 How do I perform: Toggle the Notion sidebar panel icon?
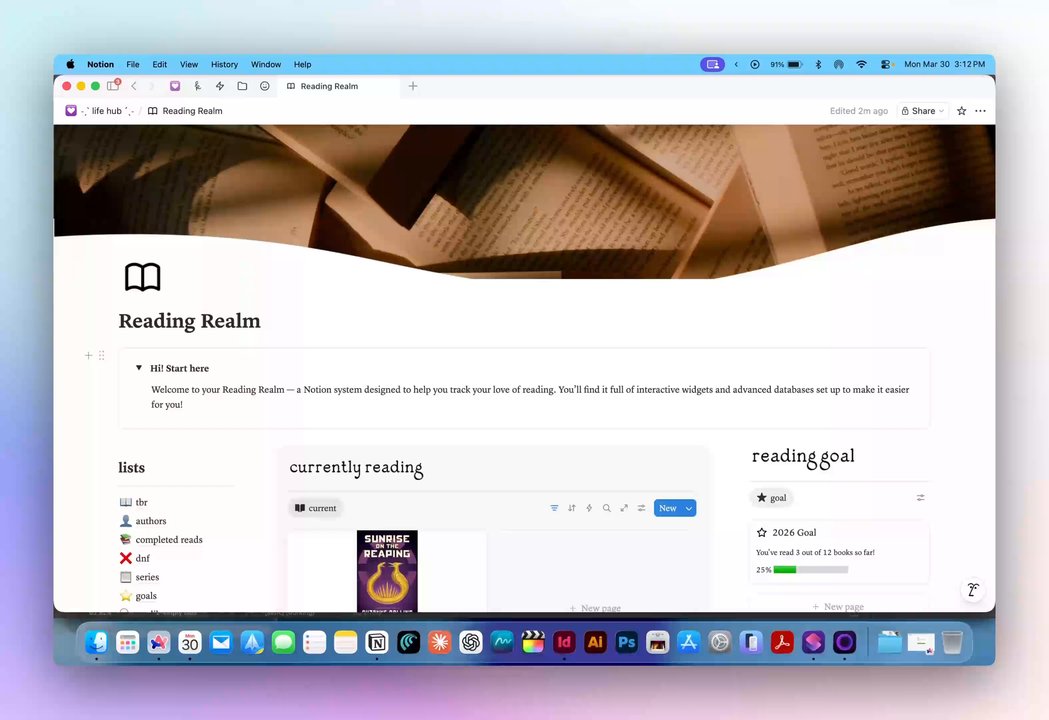[x=113, y=86]
